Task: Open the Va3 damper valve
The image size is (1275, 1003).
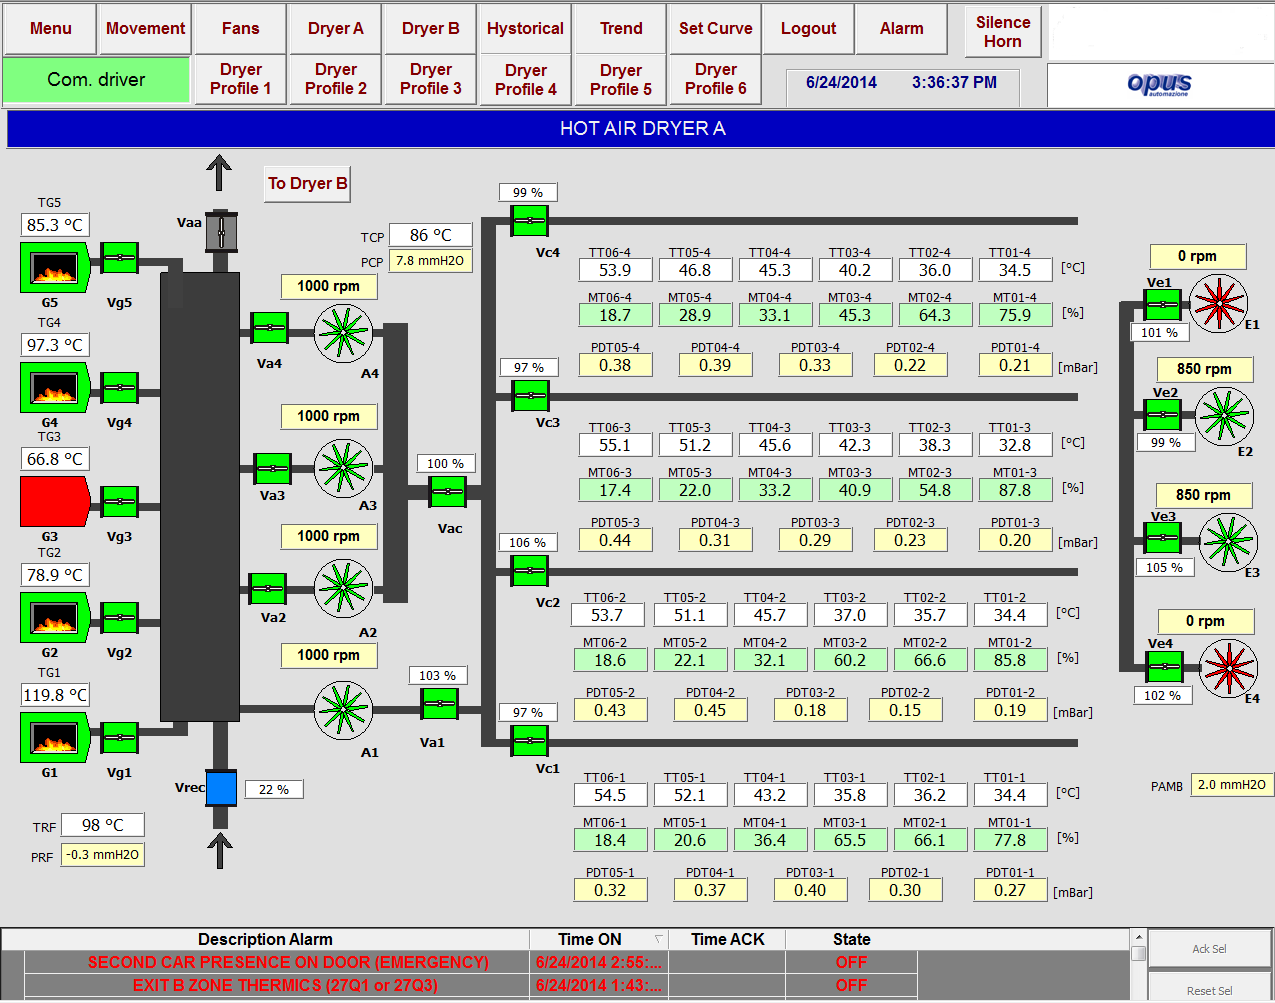Action: [x=272, y=468]
